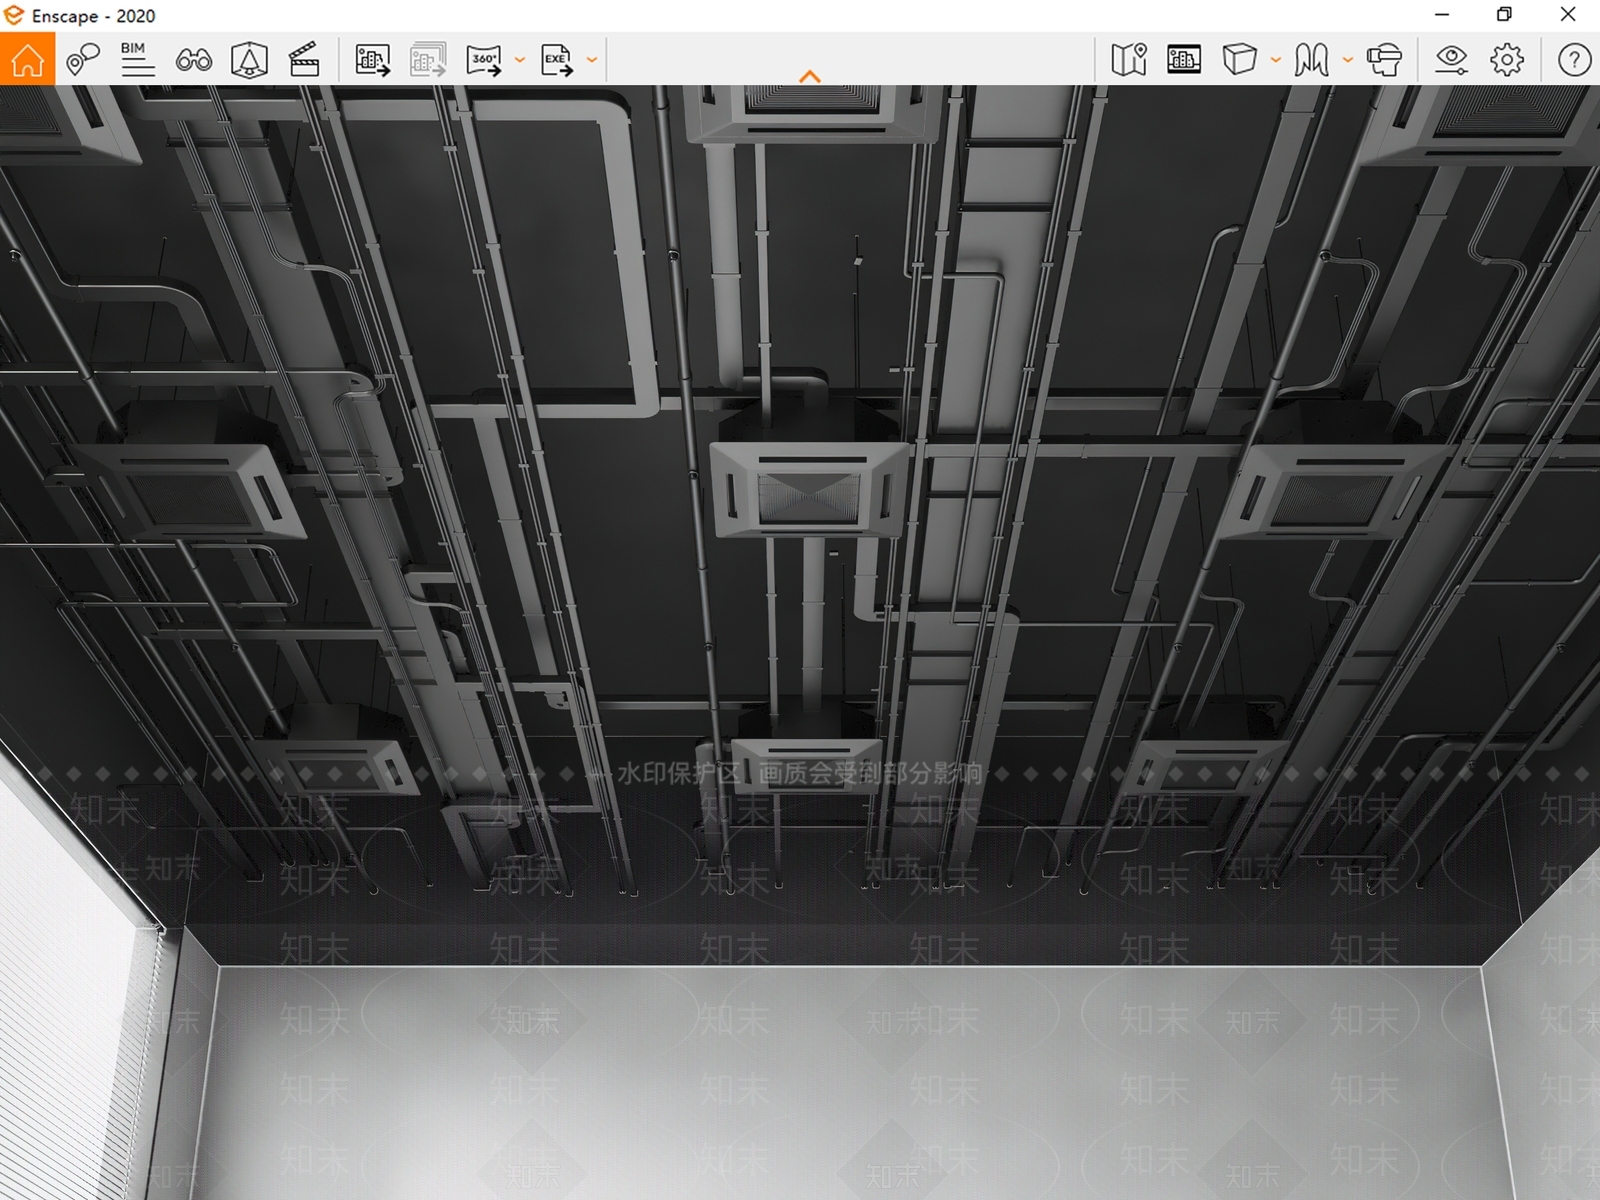The height and width of the screenshot is (1200, 1600).
Task: Open the visual settings eye icon
Action: pyautogui.click(x=1451, y=60)
